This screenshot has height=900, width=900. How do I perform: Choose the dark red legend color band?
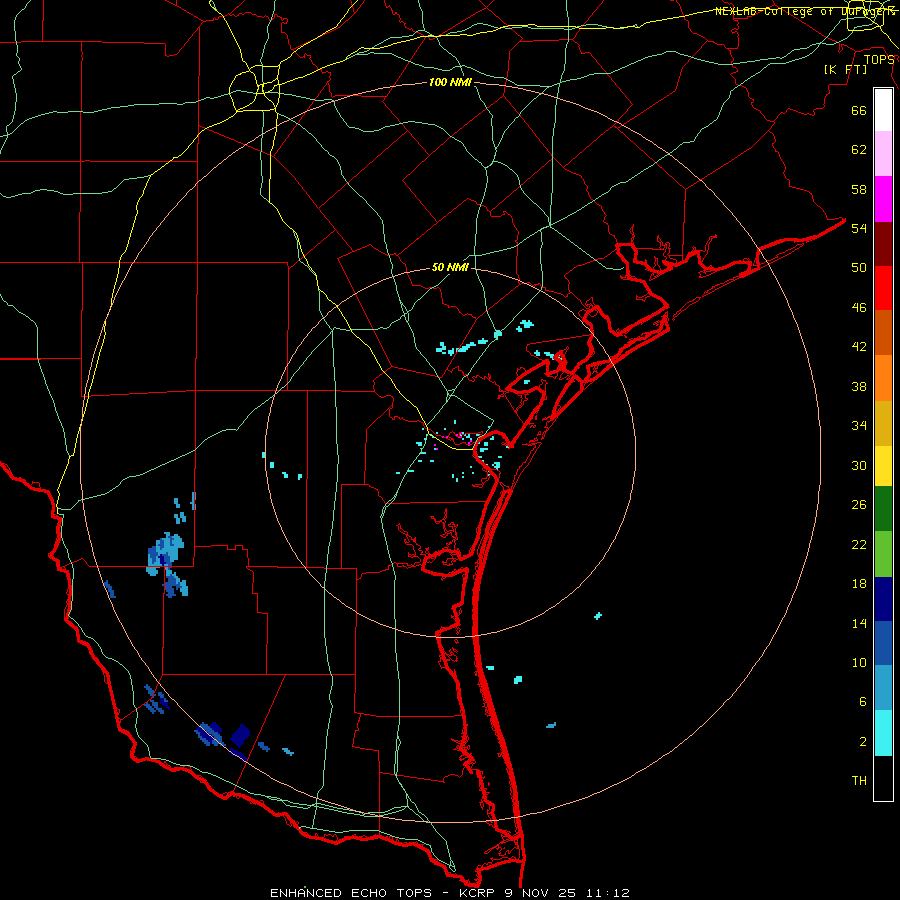883,243
